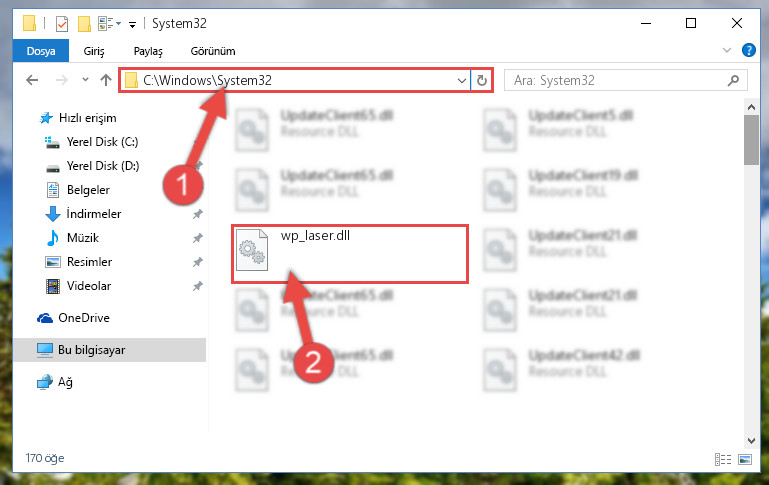Click the search magnifier icon
Image resolution: width=769 pixels, height=485 pixels.
pos(733,80)
